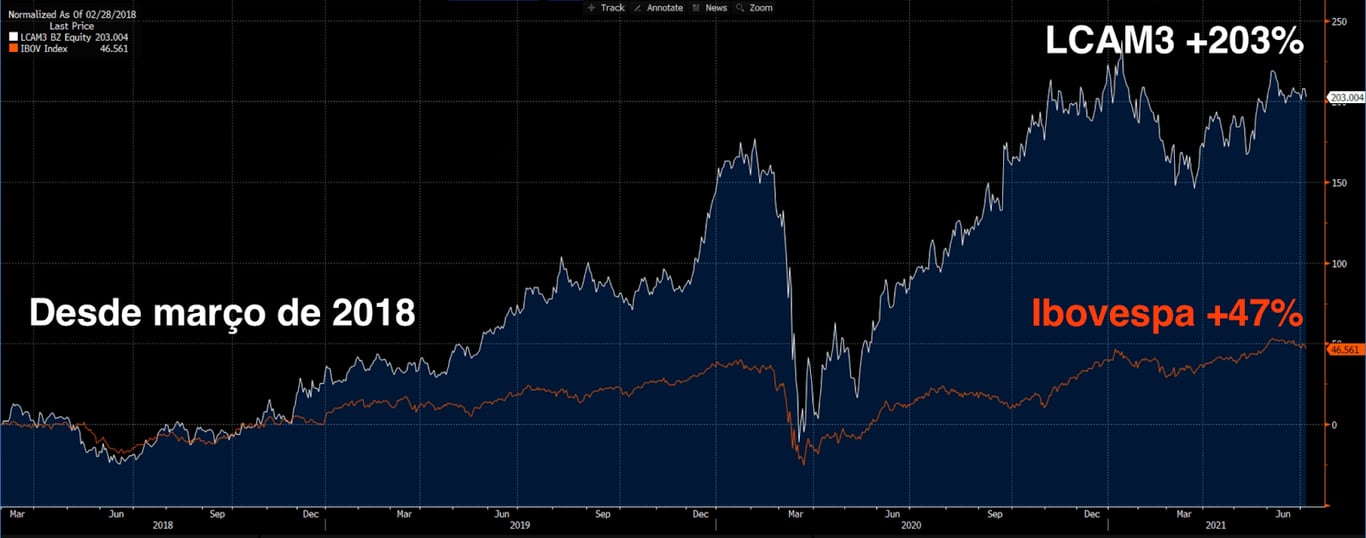The image size is (1366, 538).
Task: Click the Last Price legend header
Action: coord(71,26)
